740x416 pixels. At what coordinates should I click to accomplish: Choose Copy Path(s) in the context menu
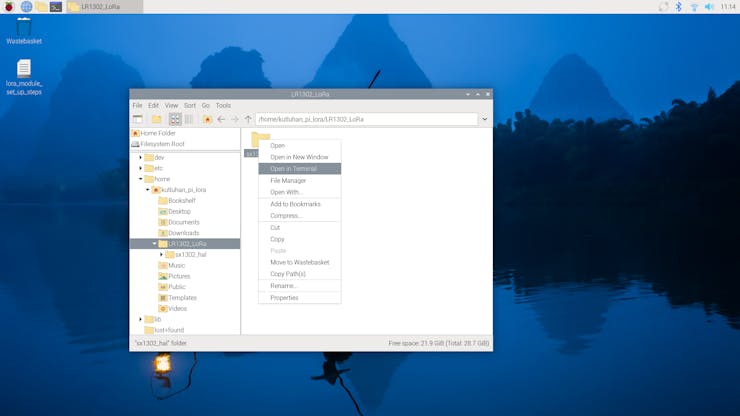click(x=300, y=274)
